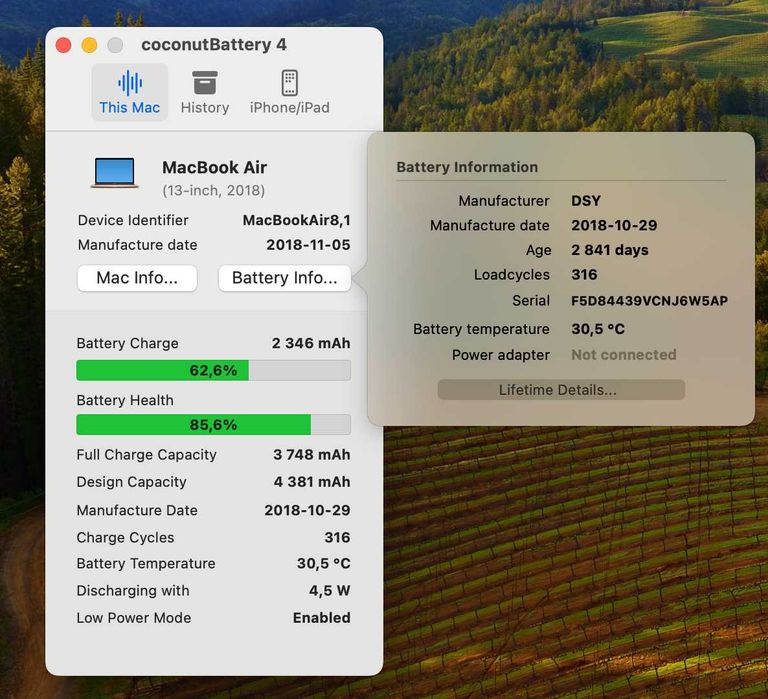Click 2018-10-29 in the Battery Information popover

[x=614, y=225]
